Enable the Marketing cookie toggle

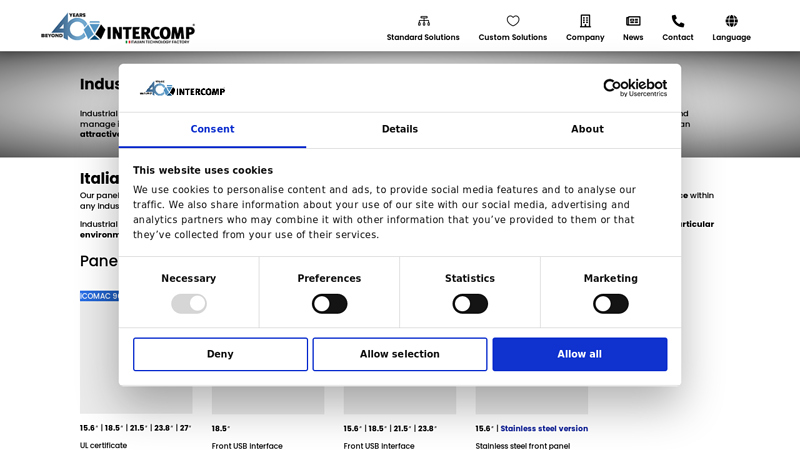[x=610, y=304]
